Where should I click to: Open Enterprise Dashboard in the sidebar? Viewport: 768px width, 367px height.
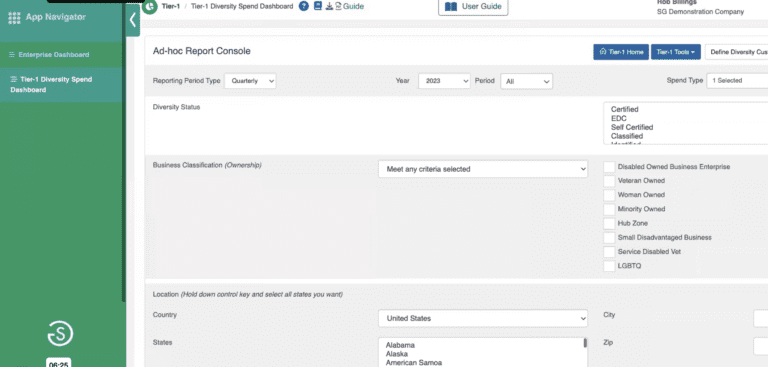click(61, 54)
